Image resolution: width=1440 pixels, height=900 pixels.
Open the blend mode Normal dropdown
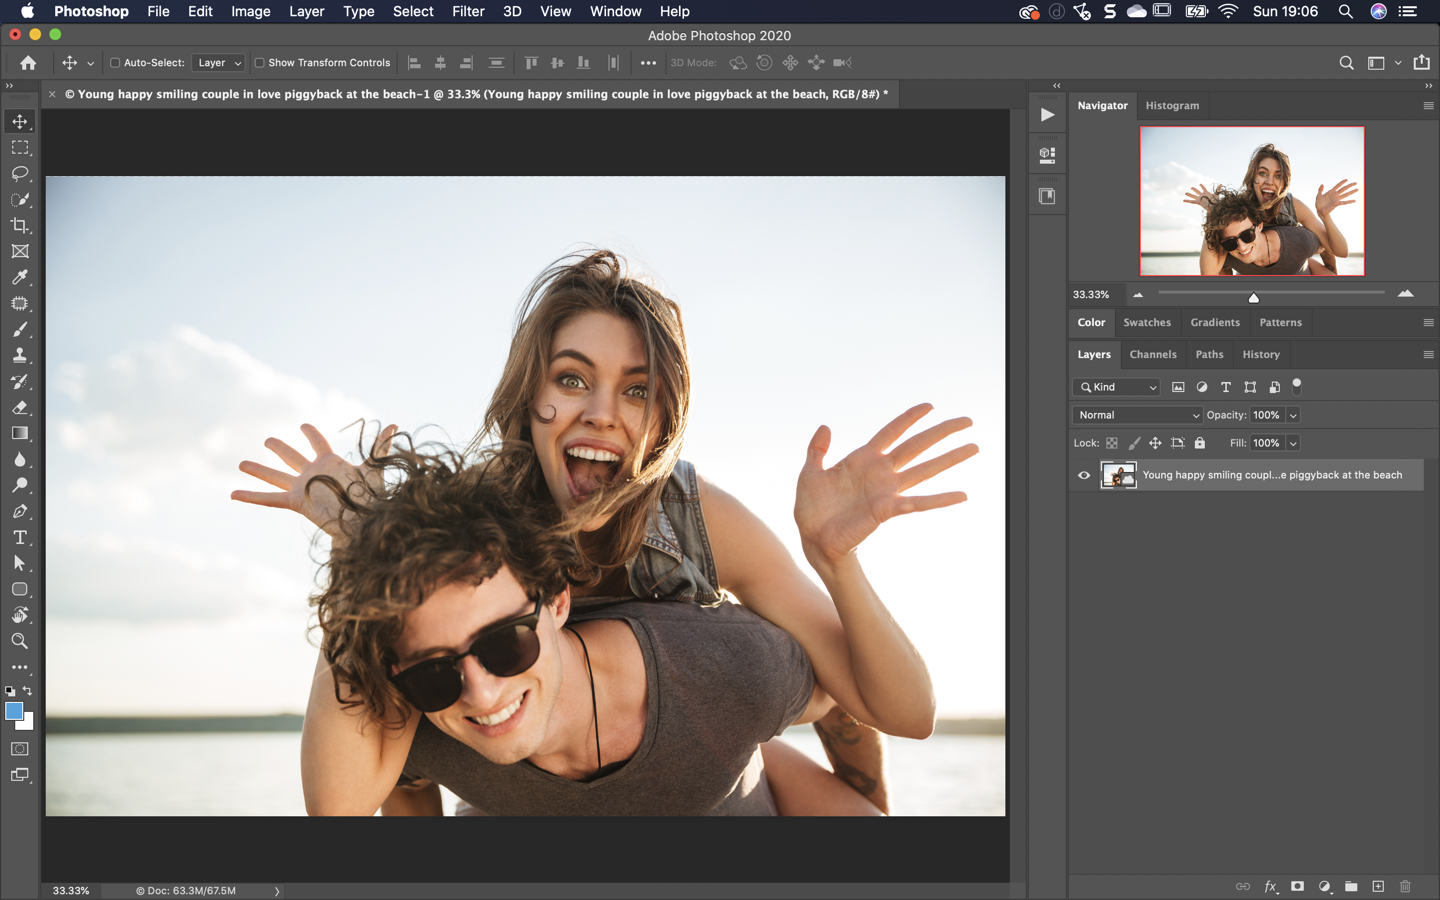1137,415
